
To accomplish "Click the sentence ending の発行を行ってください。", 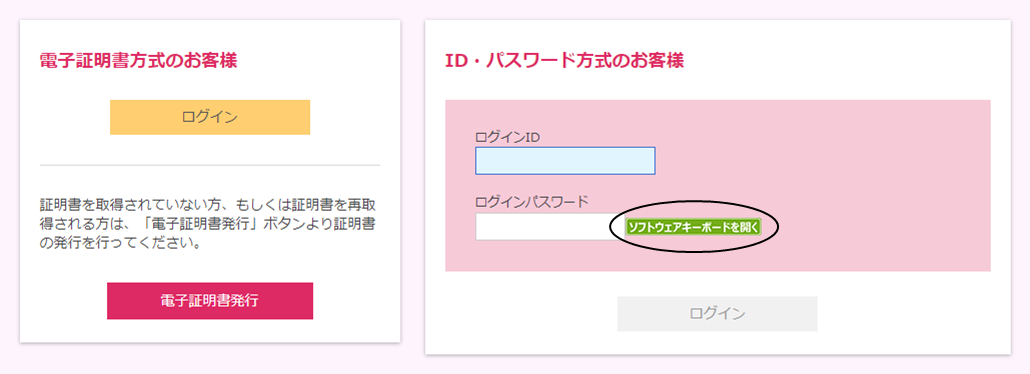I will [119, 245].
